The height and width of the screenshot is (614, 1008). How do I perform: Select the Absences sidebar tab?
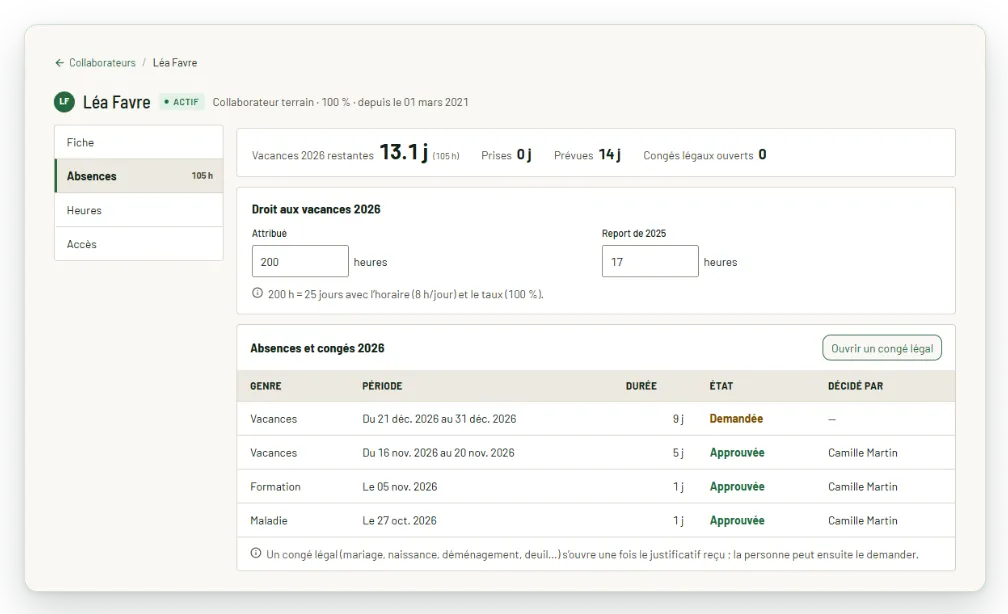[139, 176]
